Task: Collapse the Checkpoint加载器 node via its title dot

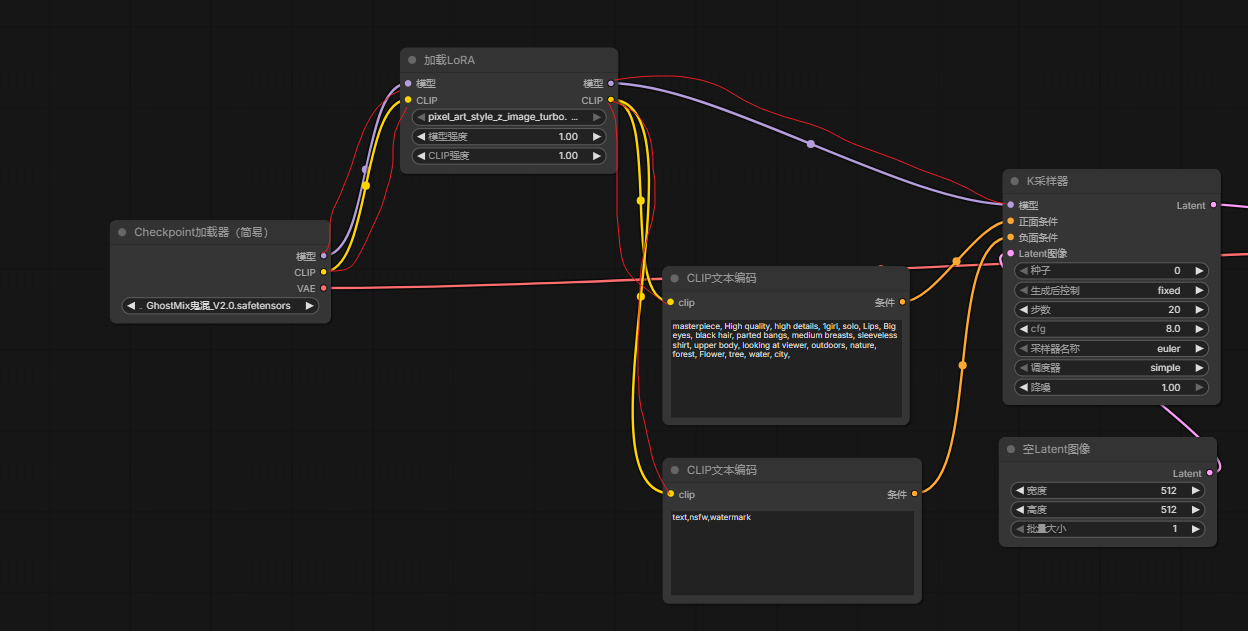Action: 122,232
